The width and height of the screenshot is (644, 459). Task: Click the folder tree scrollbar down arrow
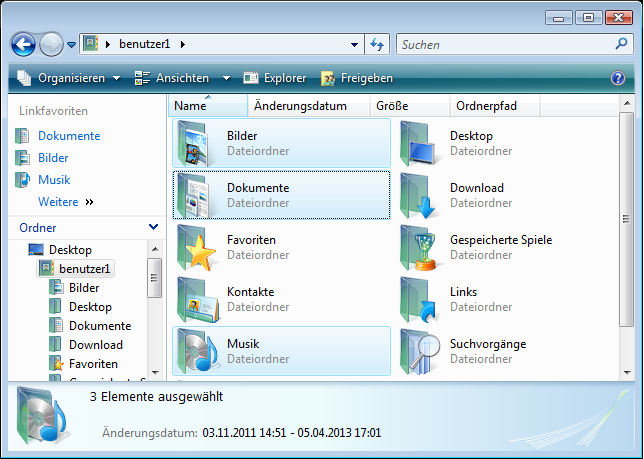(155, 373)
